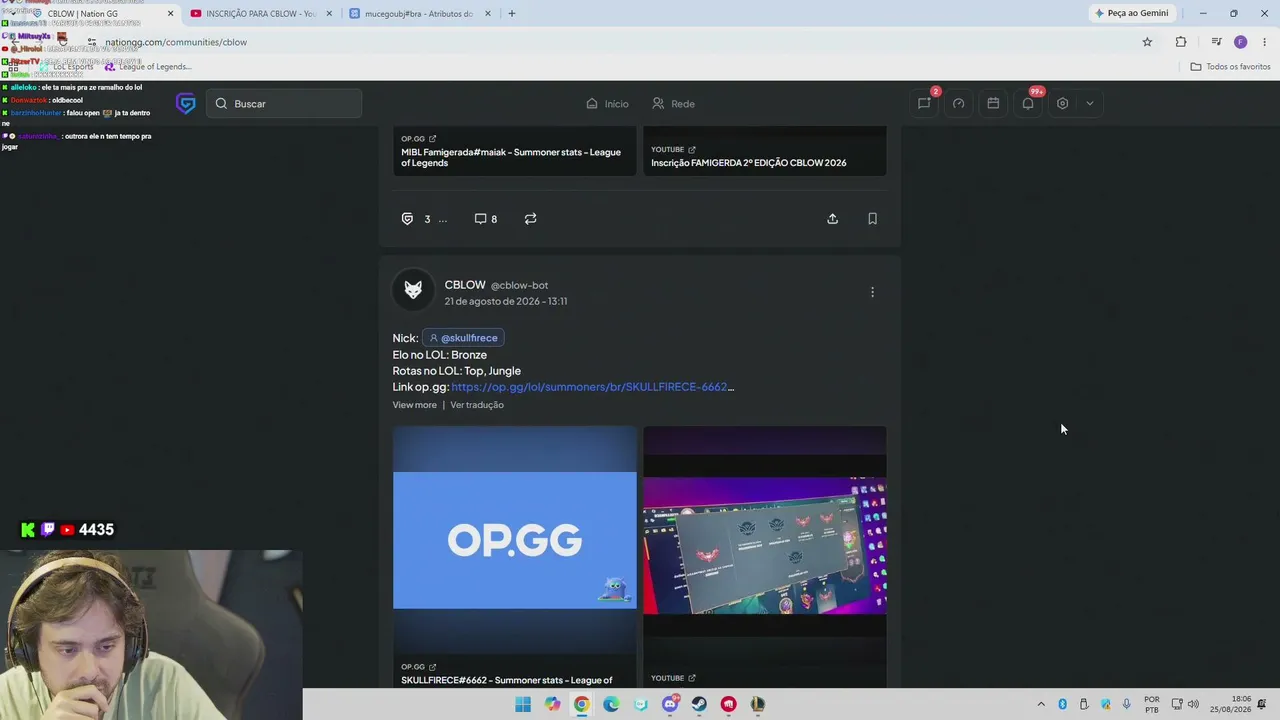The image size is (1280, 720).
Task: Show hidden system tray icons
Action: pos(1041,704)
